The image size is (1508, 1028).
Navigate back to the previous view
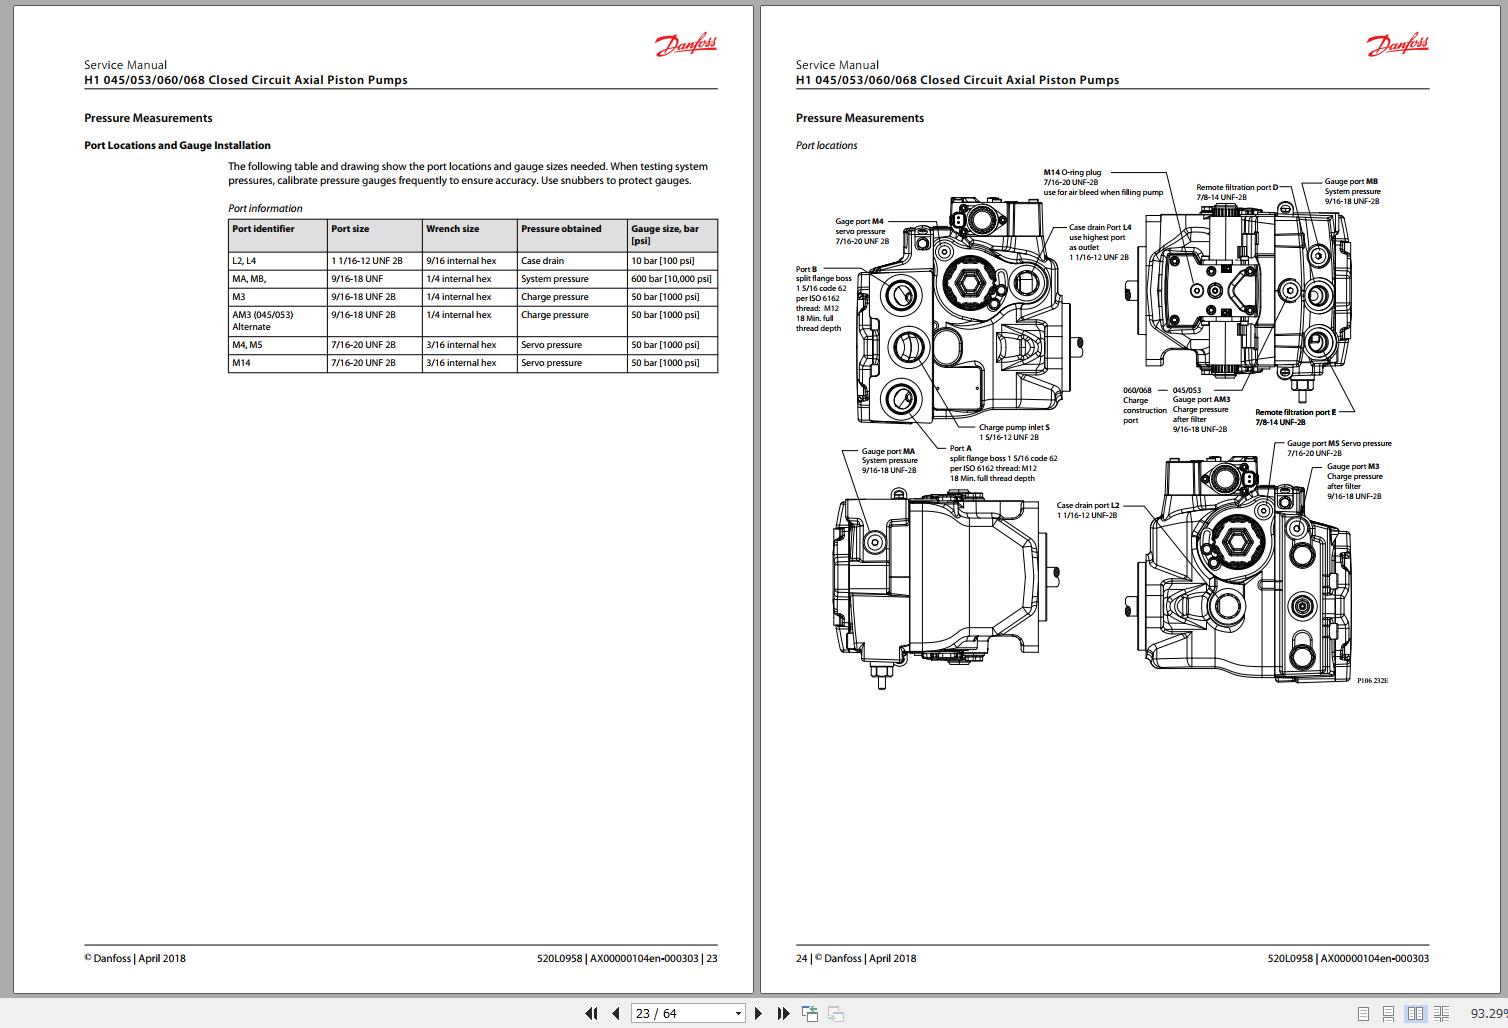pos(808,1013)
